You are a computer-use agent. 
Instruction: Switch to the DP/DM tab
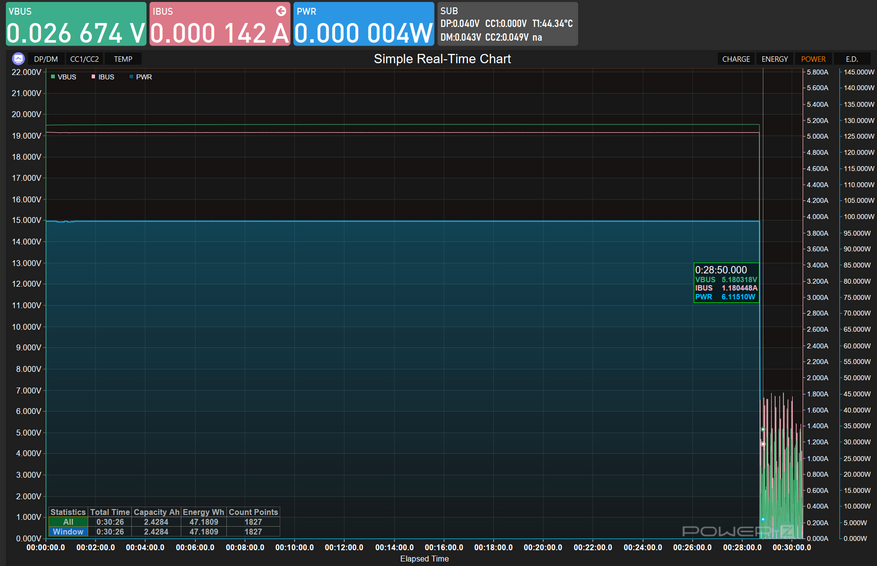pos(46,59)
